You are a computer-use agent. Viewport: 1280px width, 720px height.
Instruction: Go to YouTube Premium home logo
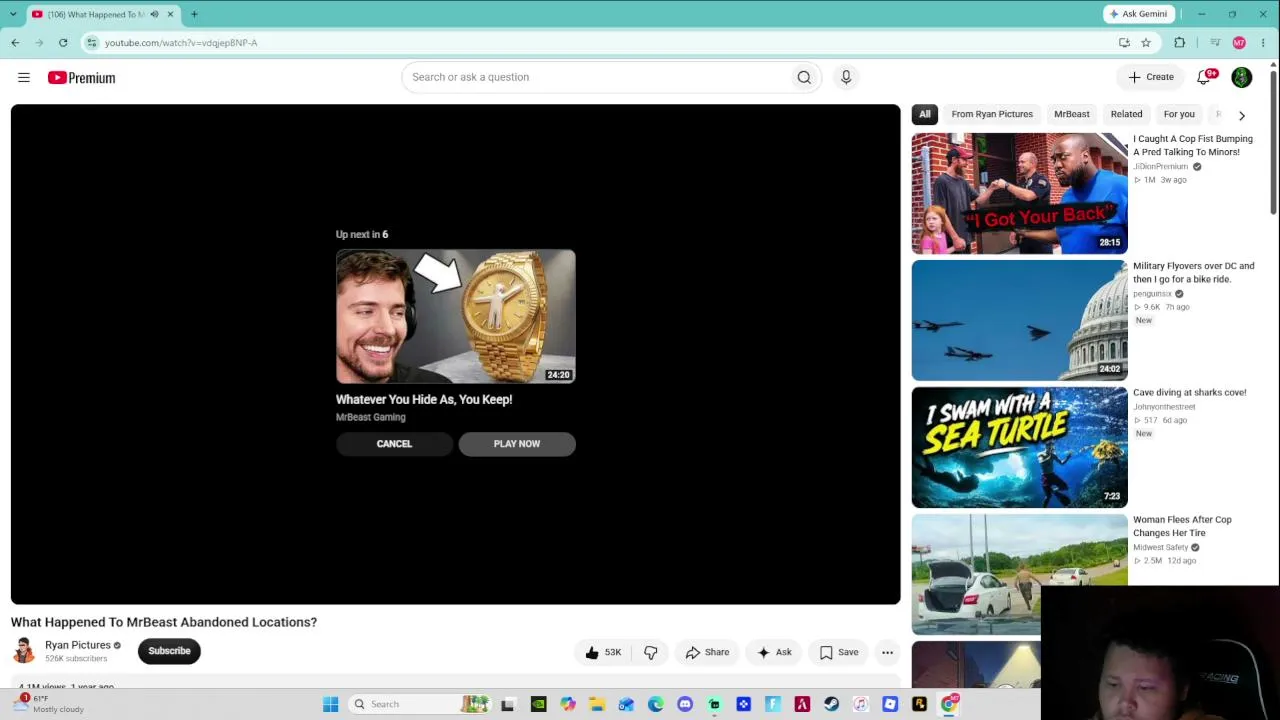[81, 77]
